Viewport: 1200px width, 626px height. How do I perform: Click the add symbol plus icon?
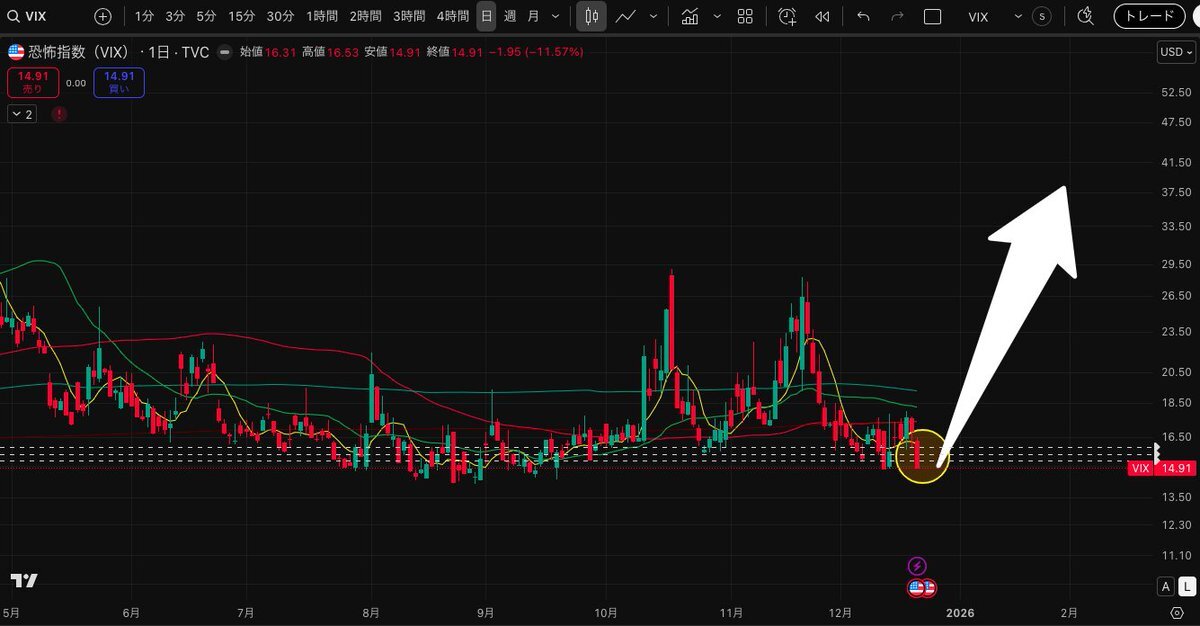[x=103, y=16]
